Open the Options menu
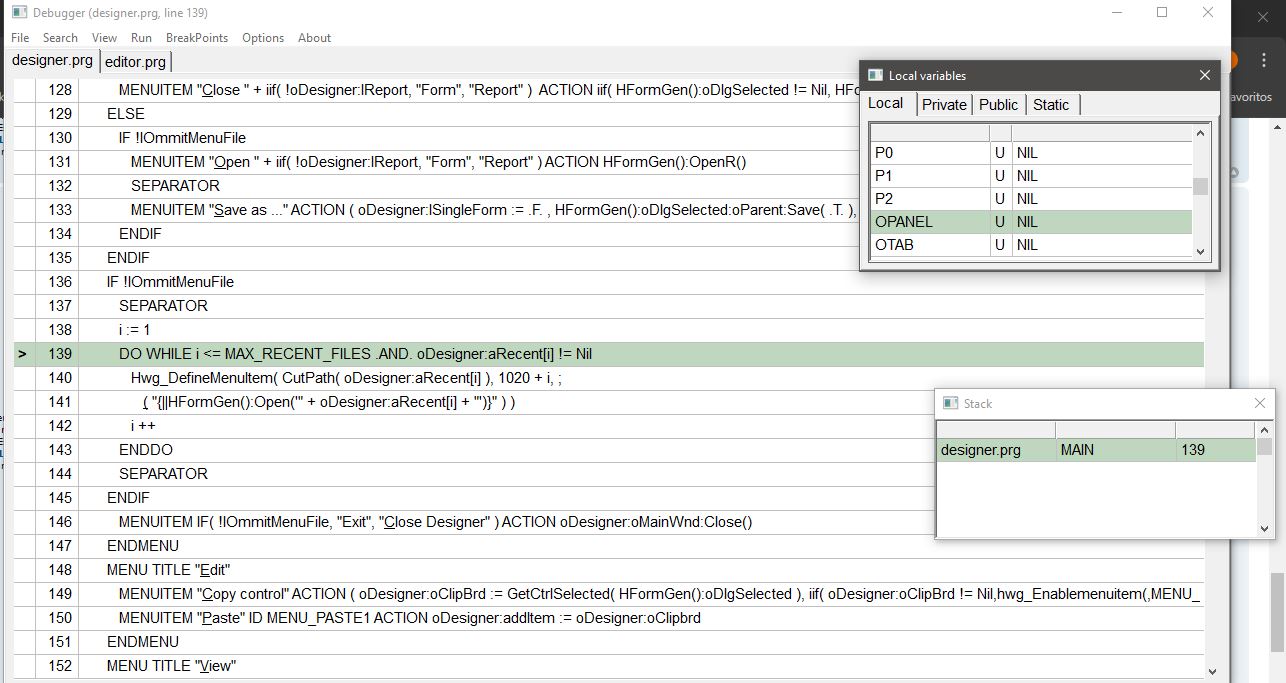The height and width of the screenshot is (683, 1286). click(x=263, y=38)
